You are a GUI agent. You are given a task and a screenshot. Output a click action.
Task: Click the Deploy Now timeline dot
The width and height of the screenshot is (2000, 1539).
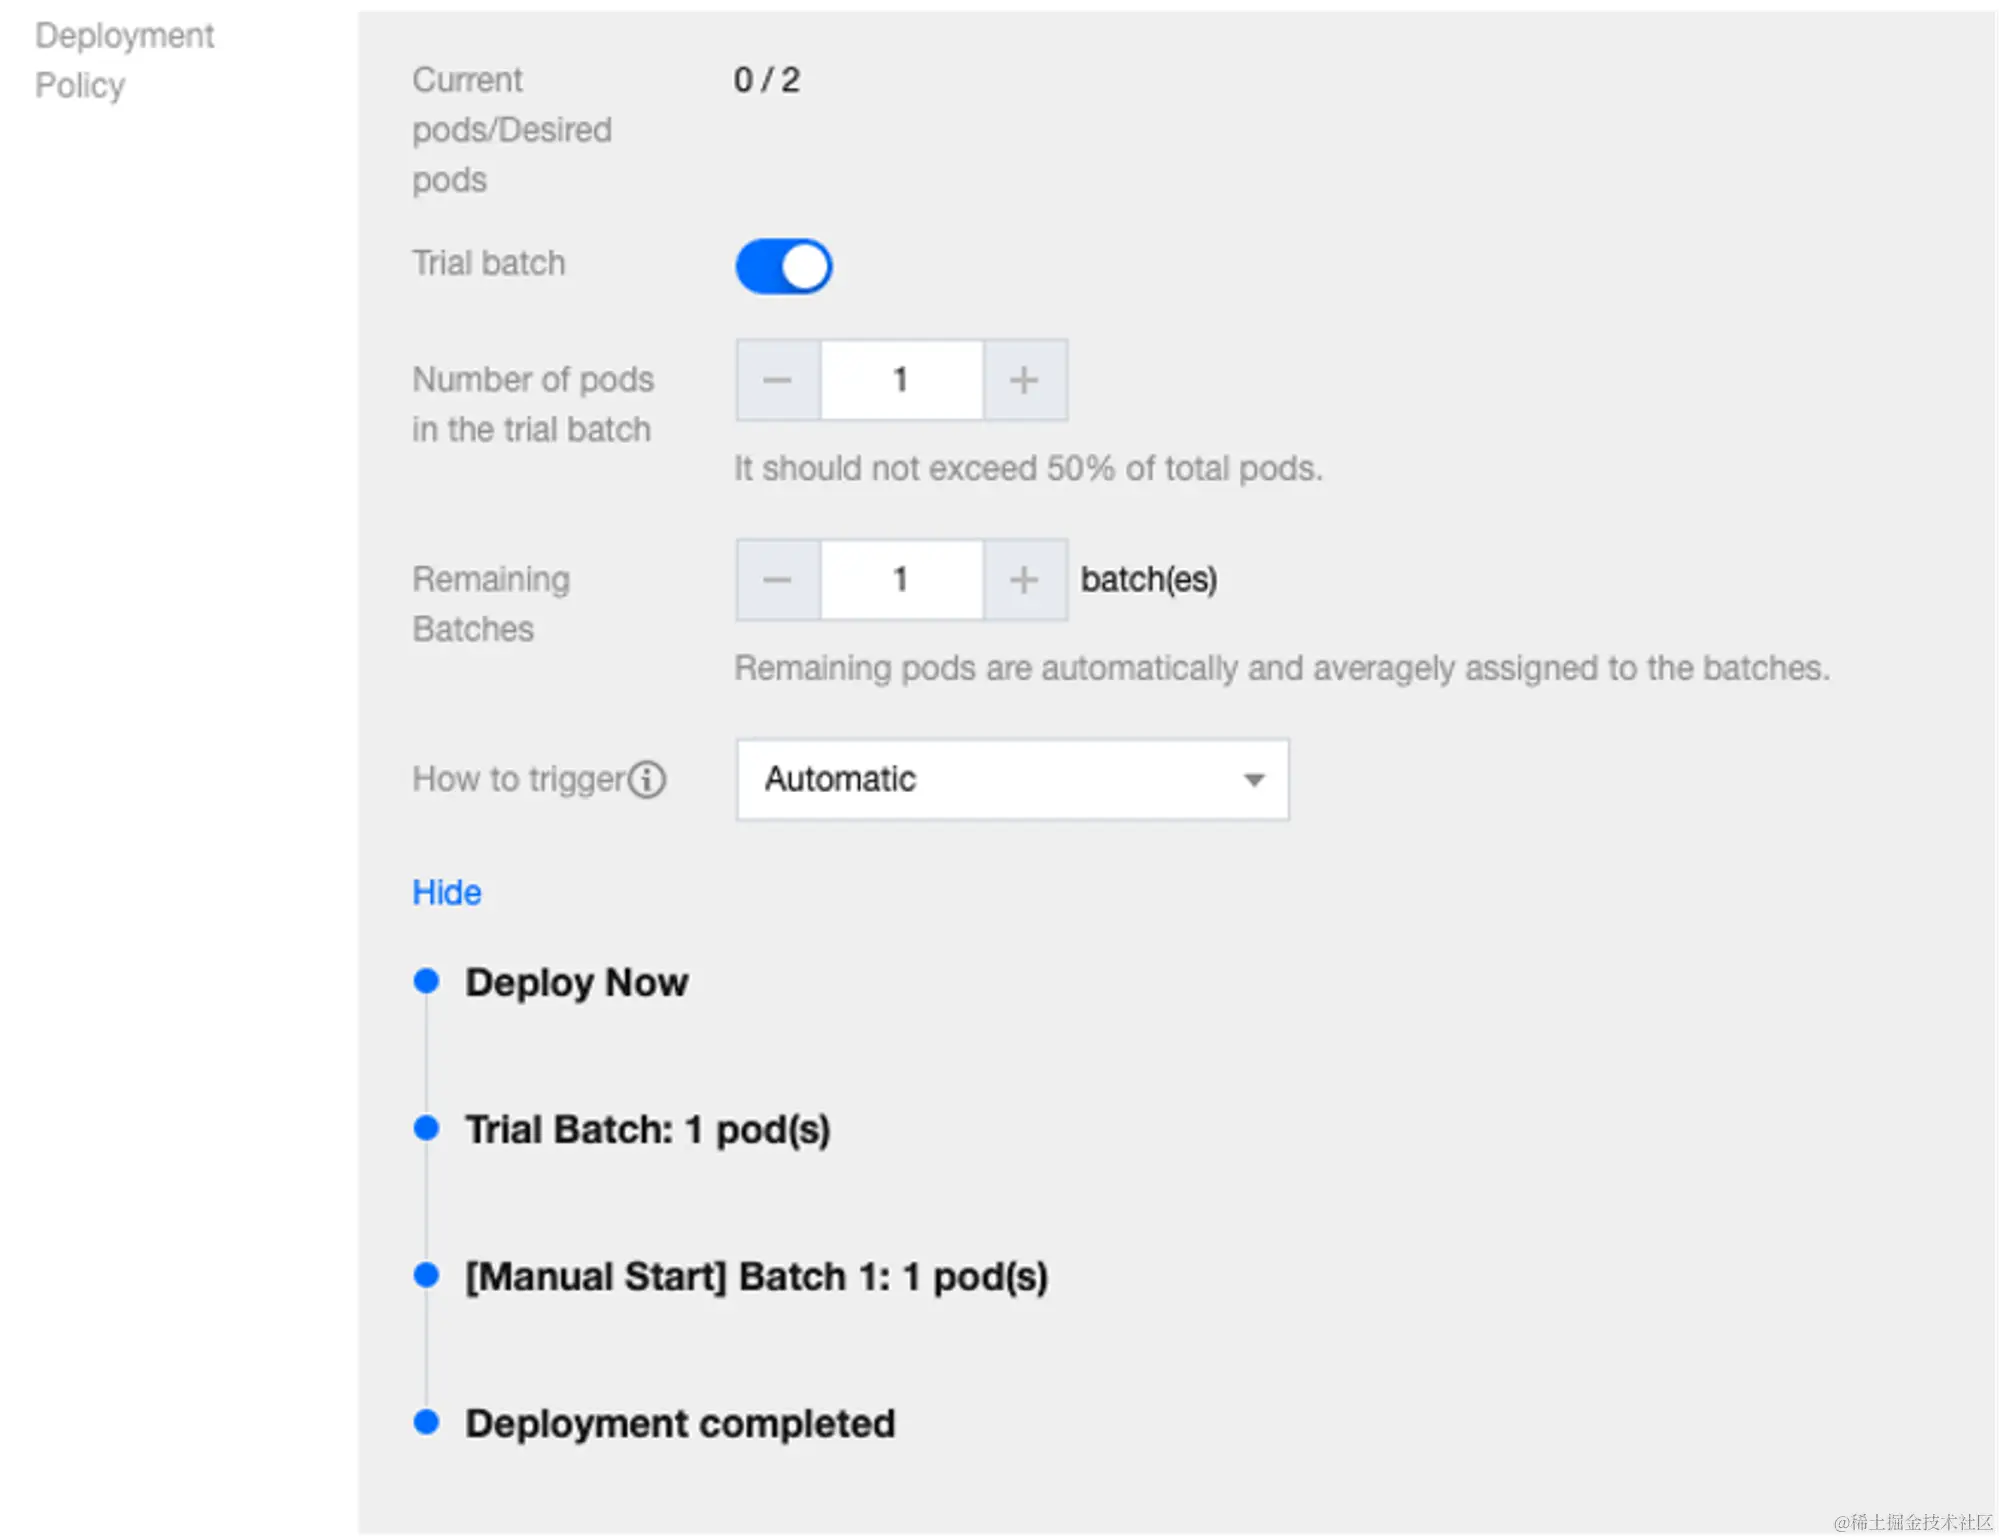[426, 981]
